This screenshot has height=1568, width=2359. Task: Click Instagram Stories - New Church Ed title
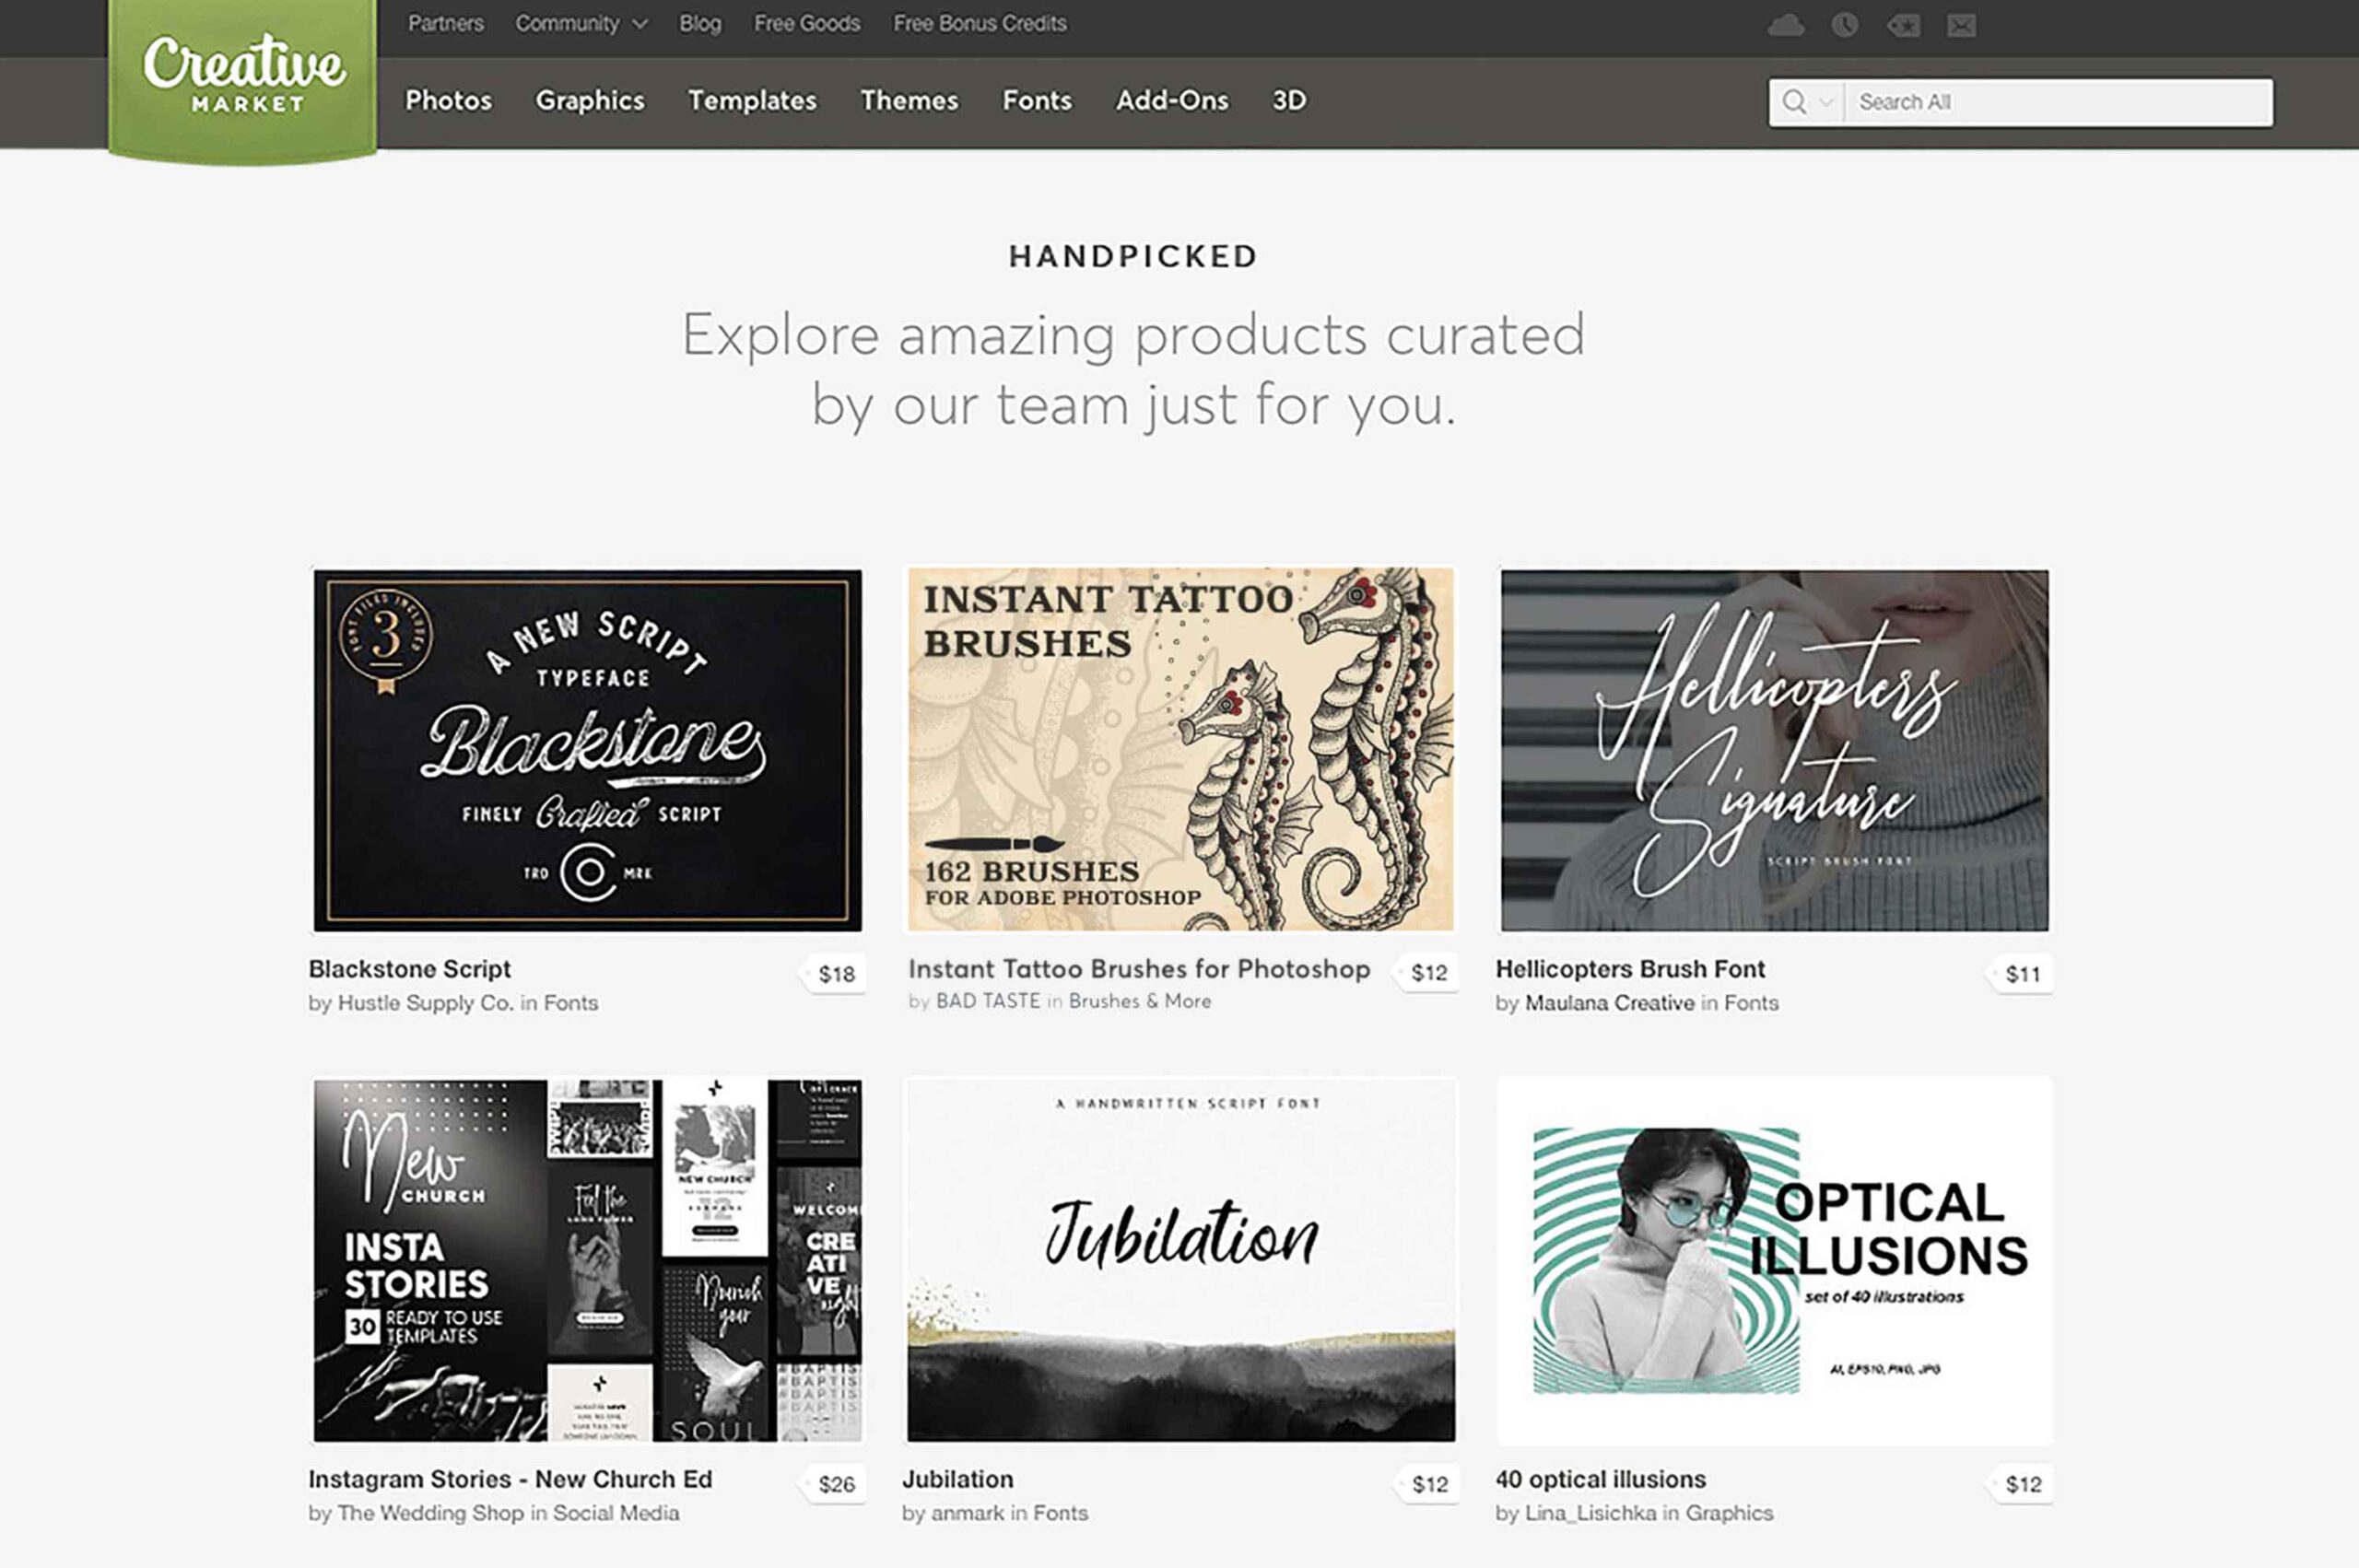(x=510, y=1479)
